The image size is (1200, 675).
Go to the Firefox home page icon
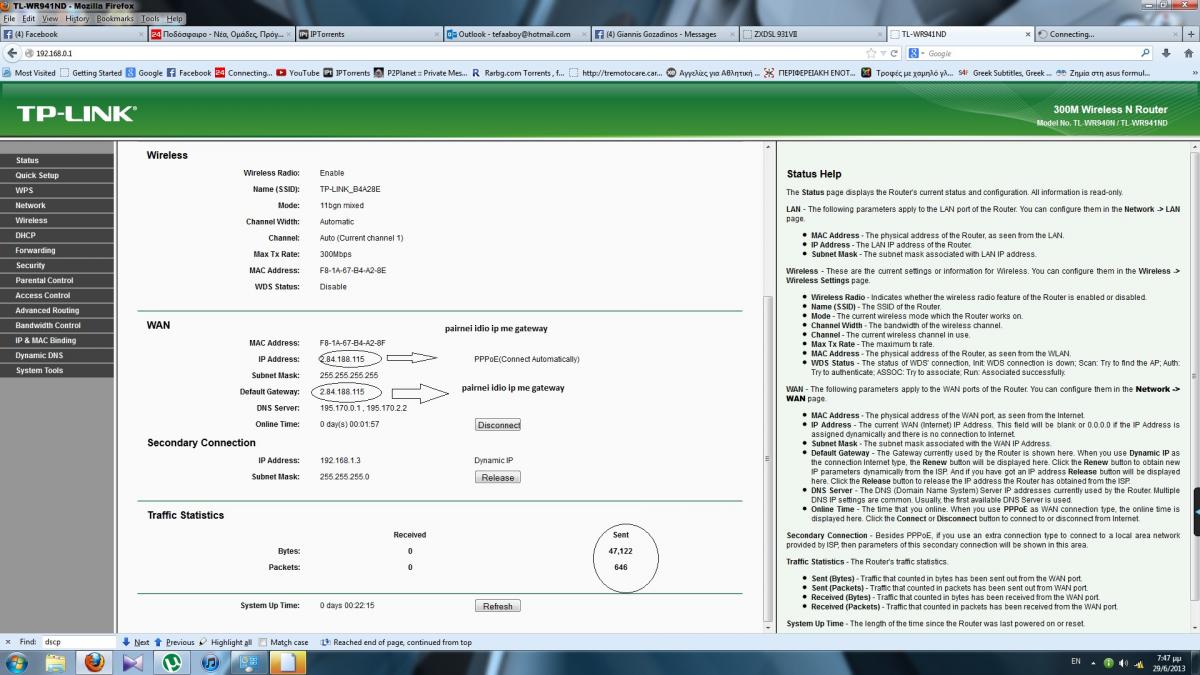[1187, 53]
